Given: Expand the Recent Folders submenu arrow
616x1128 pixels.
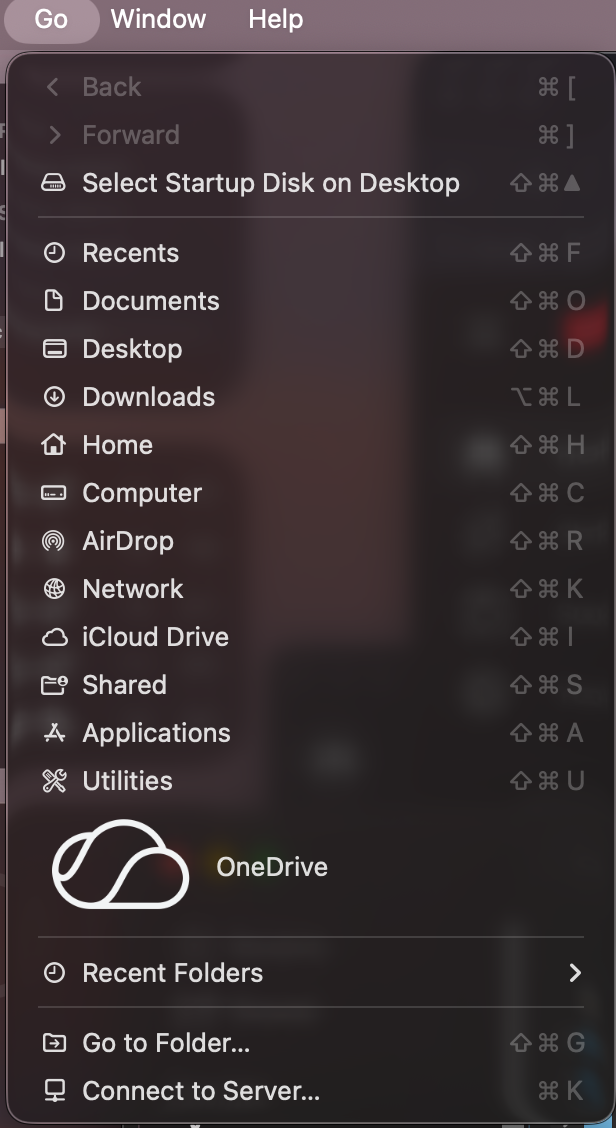Looking at the screenshot, I should click(x=574, y=973).
